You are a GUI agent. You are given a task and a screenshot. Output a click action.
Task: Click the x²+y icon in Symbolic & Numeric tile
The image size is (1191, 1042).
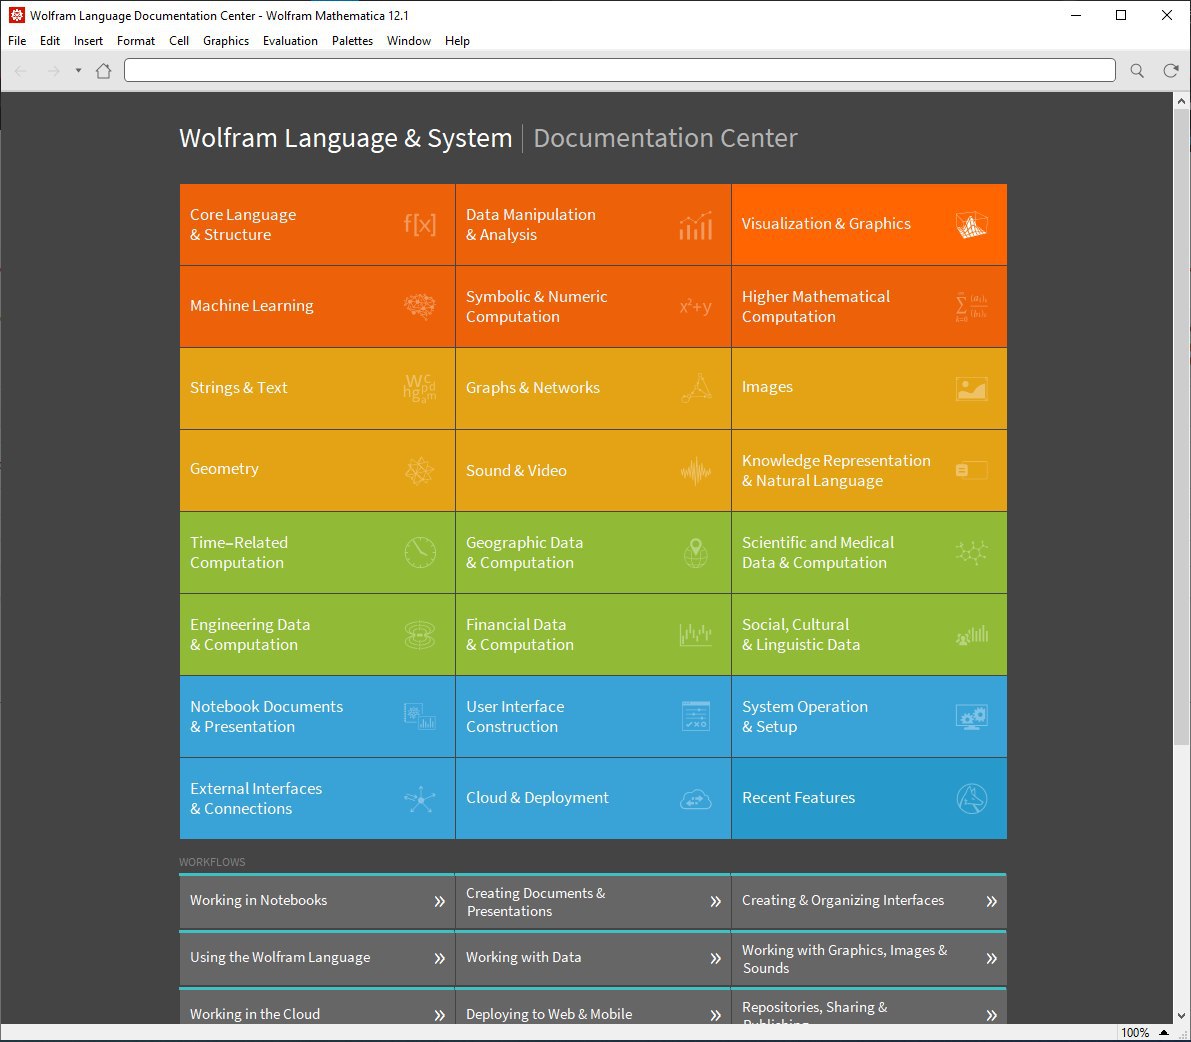(696, 306)
